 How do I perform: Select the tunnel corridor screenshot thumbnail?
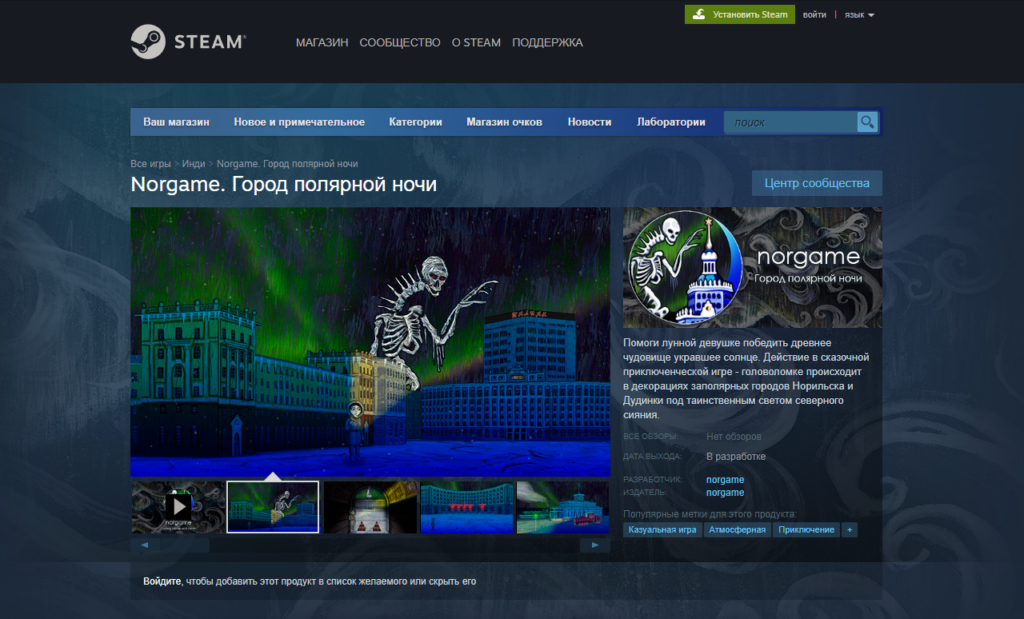pyautogui.click(x=370, y=507)
